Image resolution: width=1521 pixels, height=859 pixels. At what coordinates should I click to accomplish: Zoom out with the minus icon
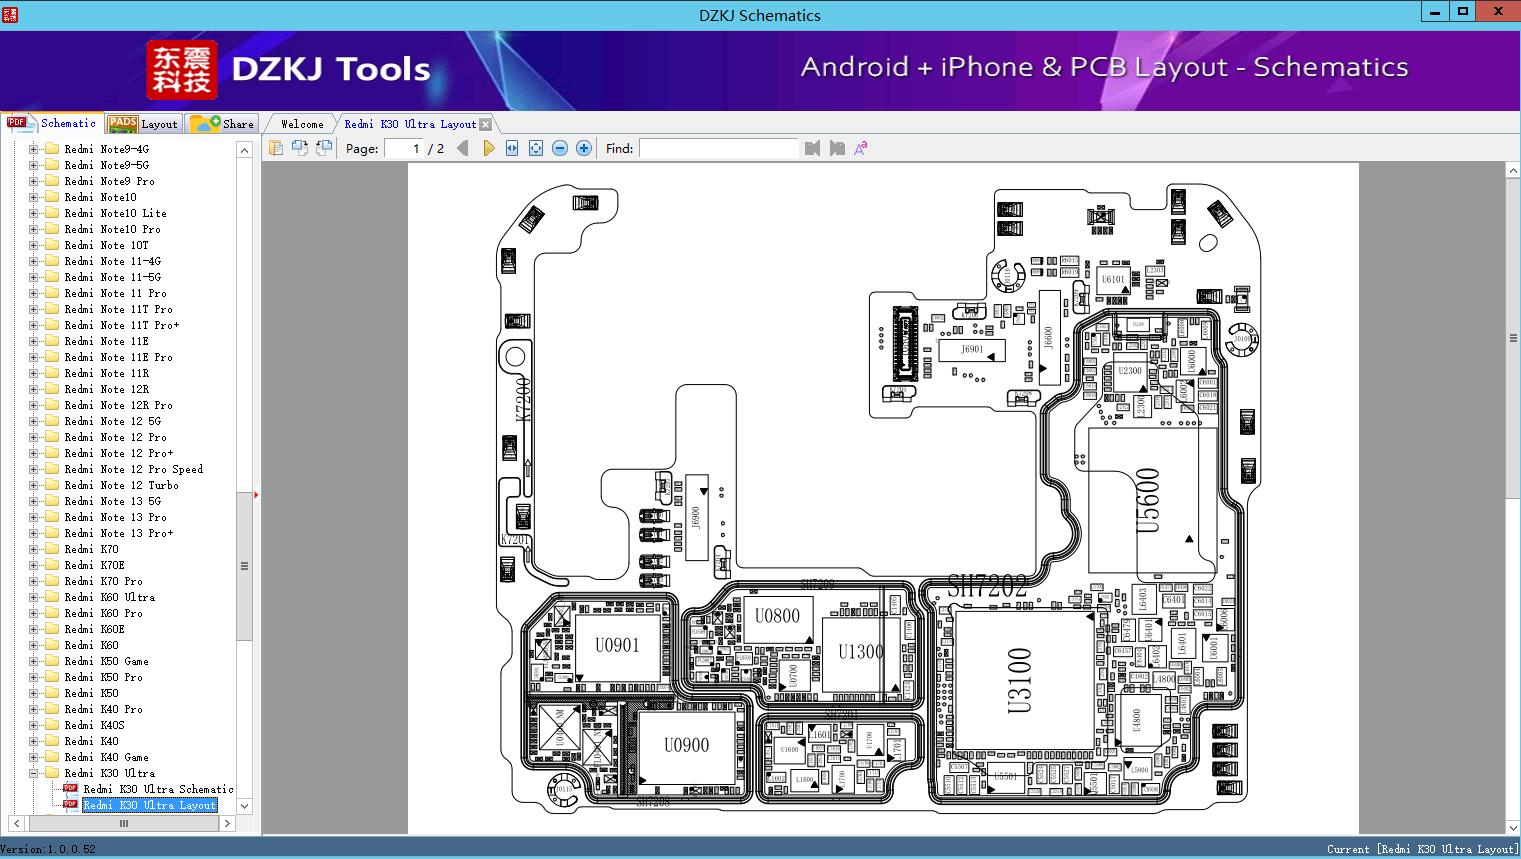[560, 148]
